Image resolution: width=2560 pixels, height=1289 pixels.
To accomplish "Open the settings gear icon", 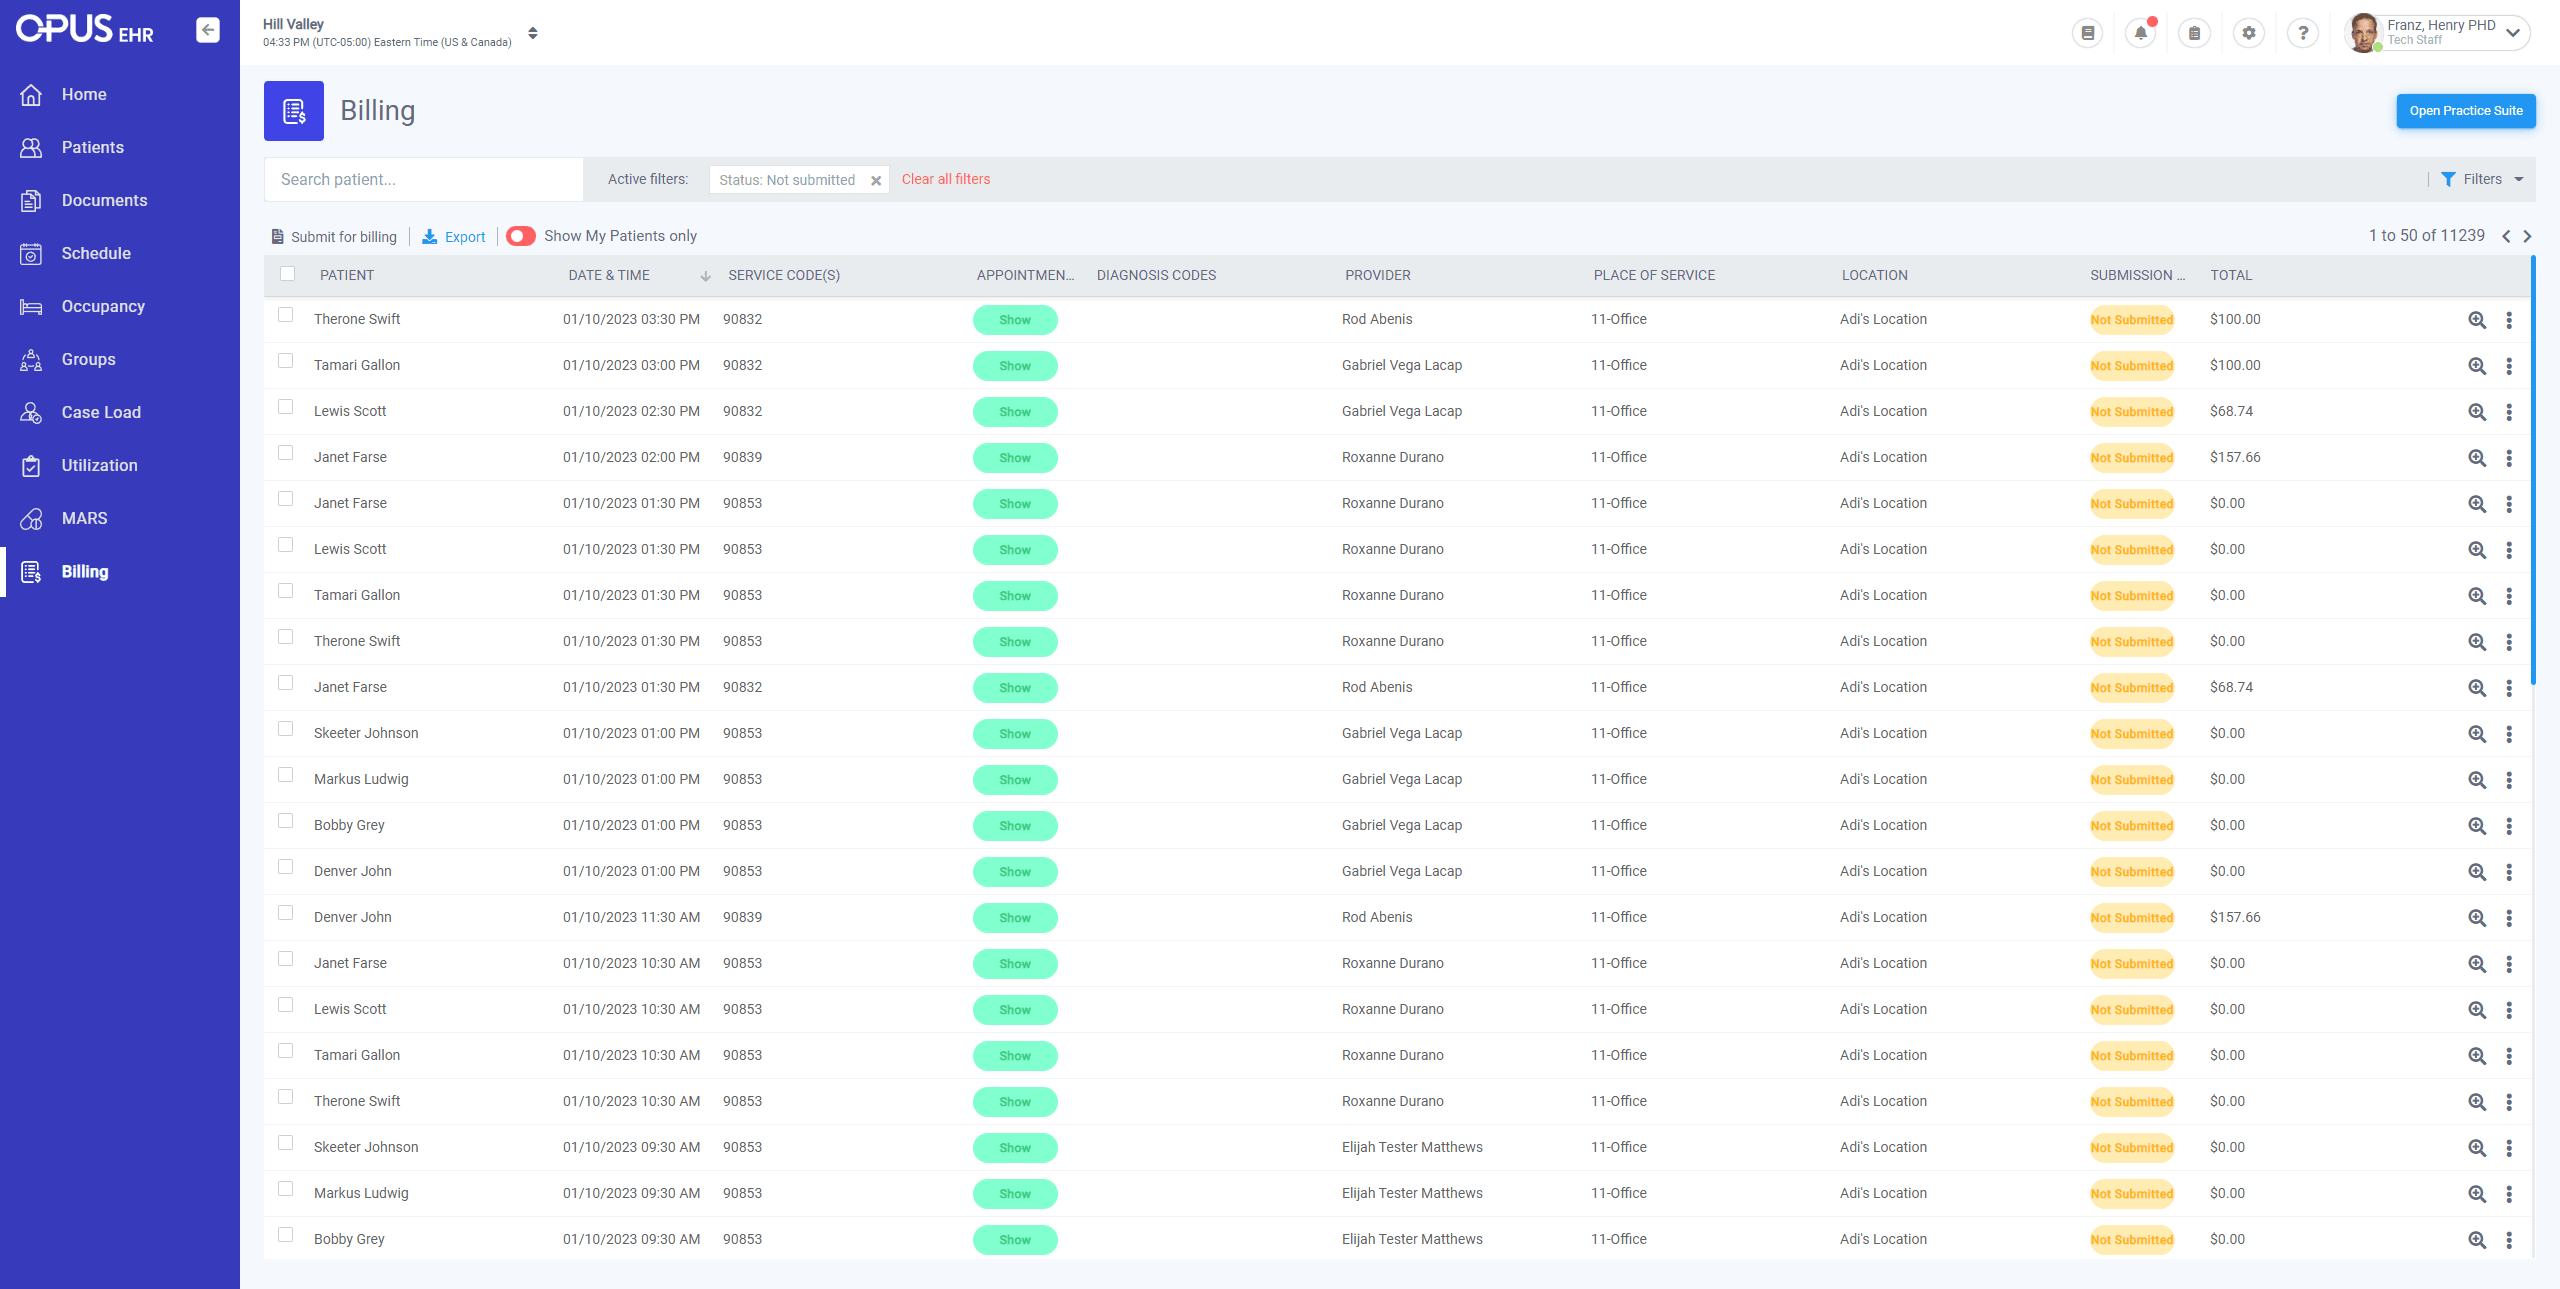I will click(x=2249, y=33).
